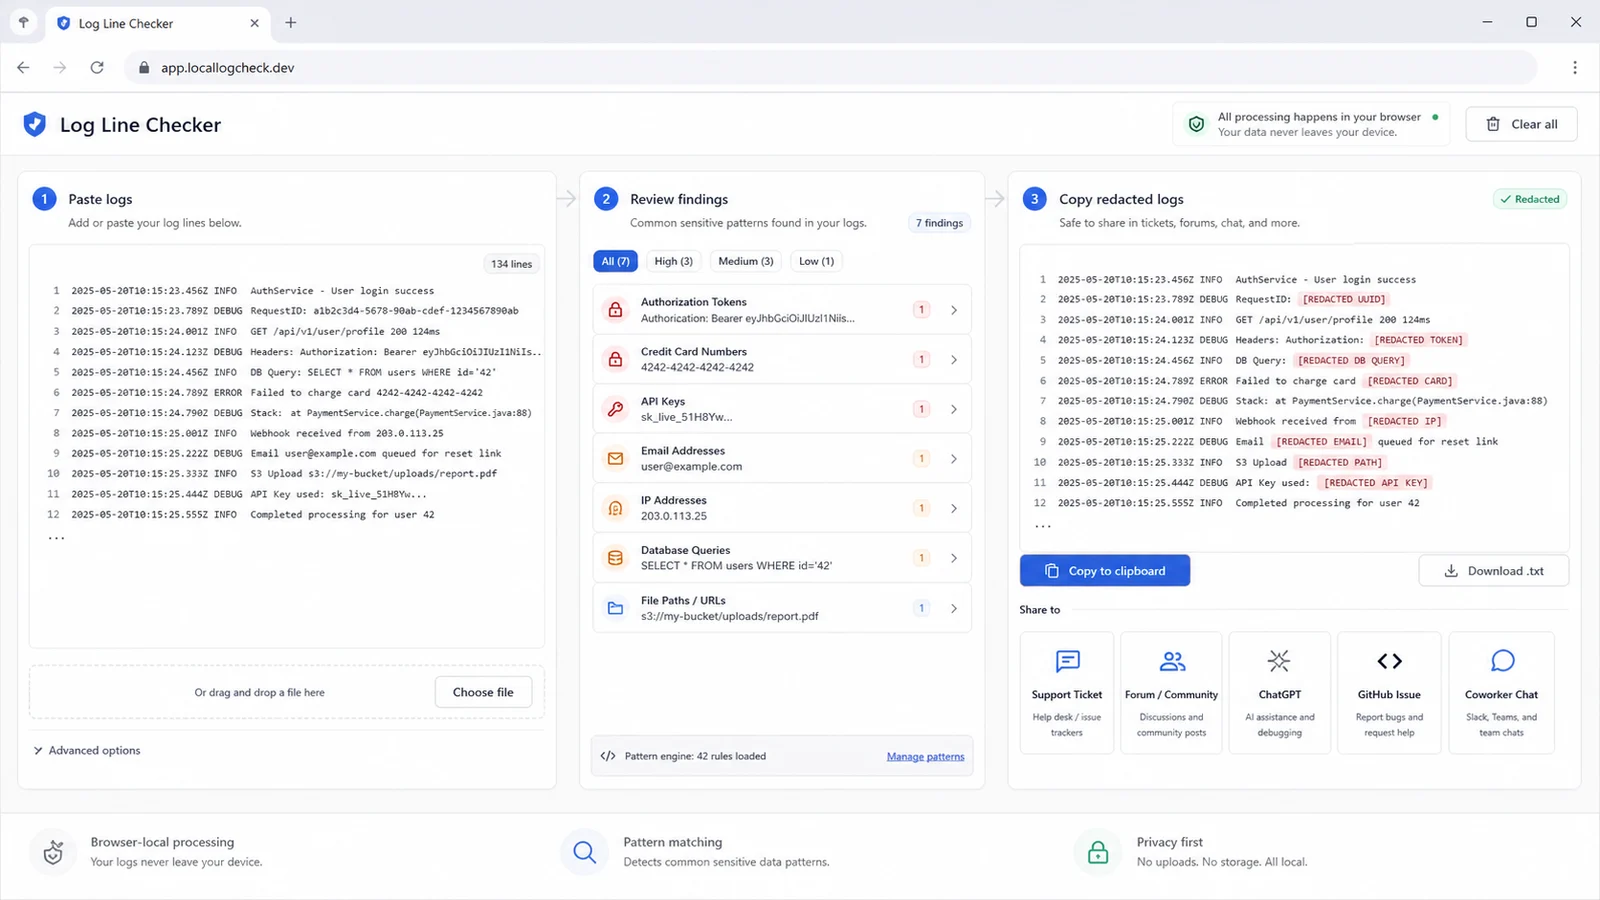Go back using the browser back arrow

[24, 68]
